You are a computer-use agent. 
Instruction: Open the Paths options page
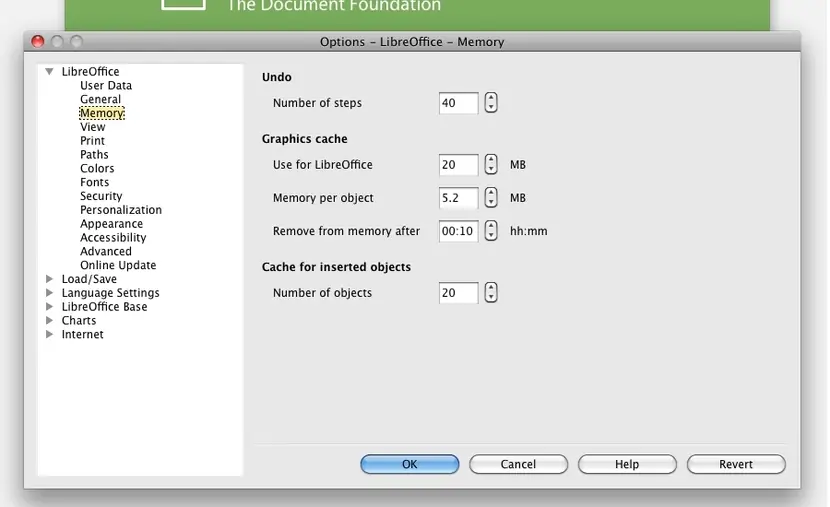[x=94, y=154]
